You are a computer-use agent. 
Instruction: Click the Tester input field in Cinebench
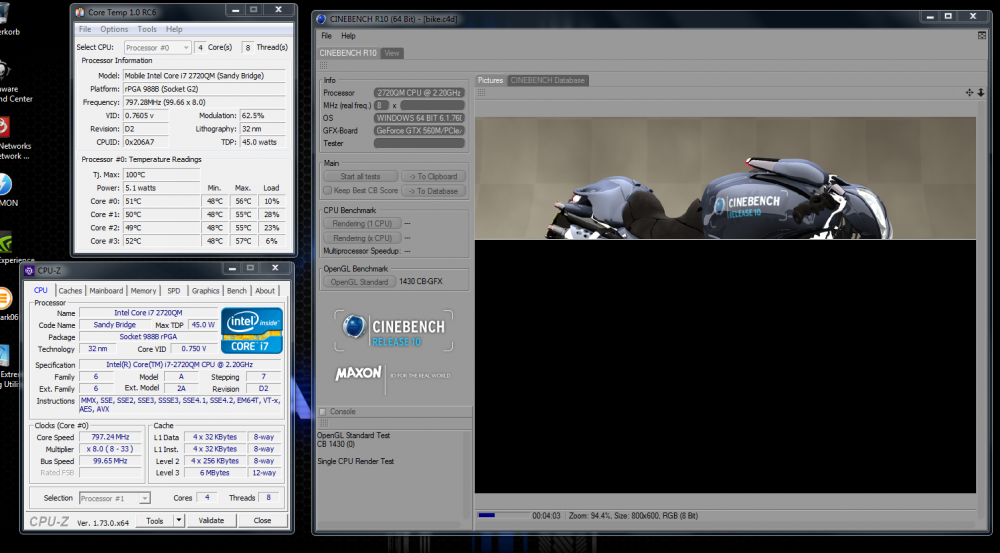(x=418, y=144)
